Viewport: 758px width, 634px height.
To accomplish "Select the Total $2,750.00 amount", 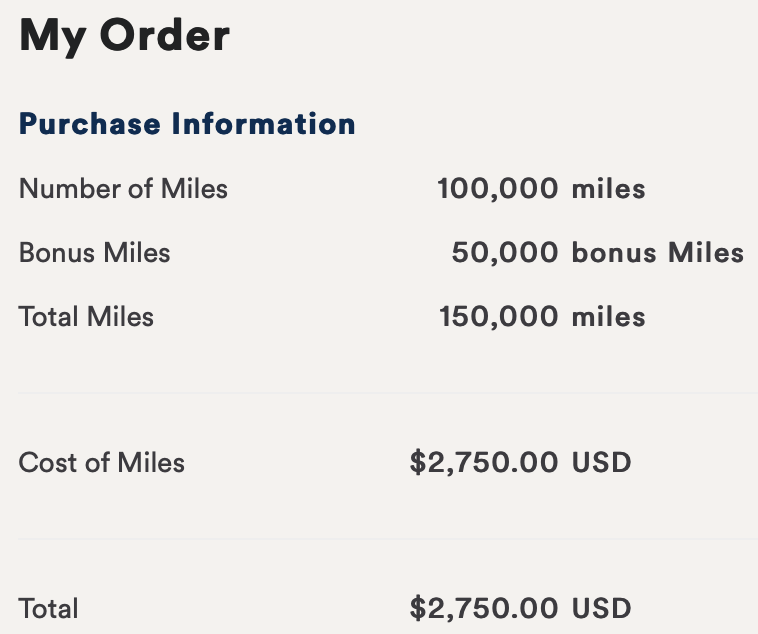I will pos(484,608).
